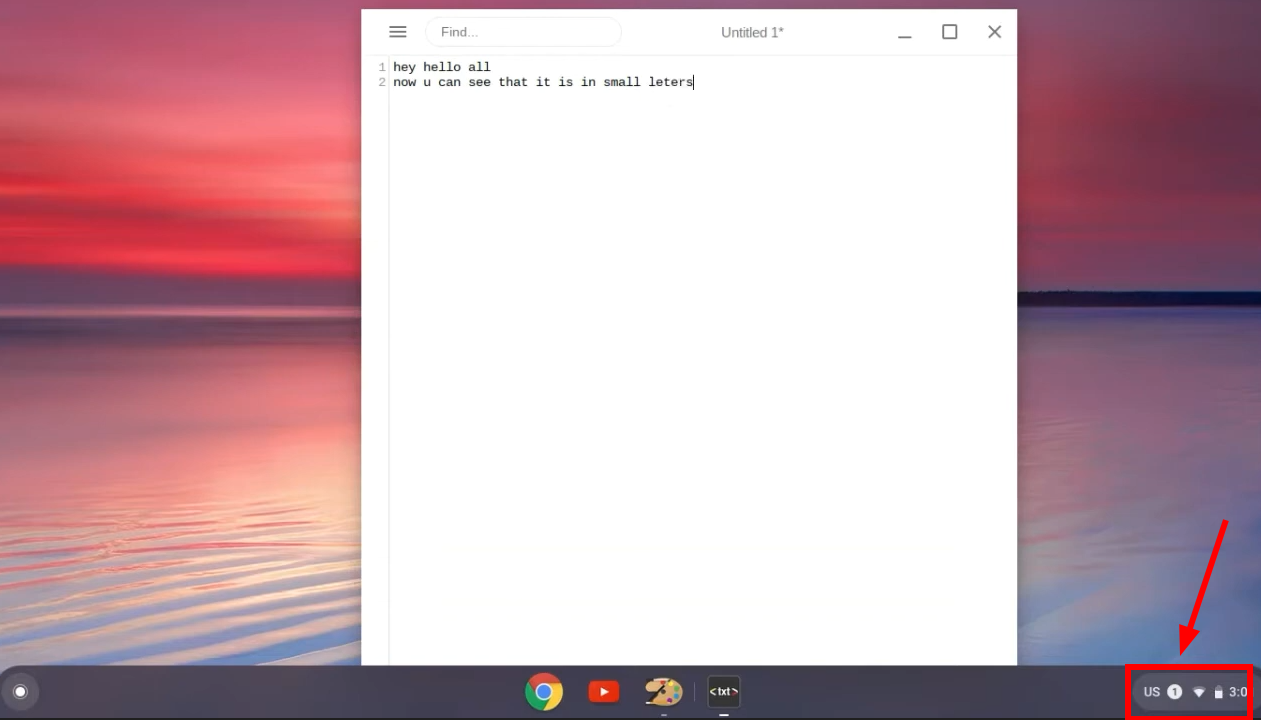Select the Untitled 1 title
Screen dimensions: 1261x720
tap(752, 32)
